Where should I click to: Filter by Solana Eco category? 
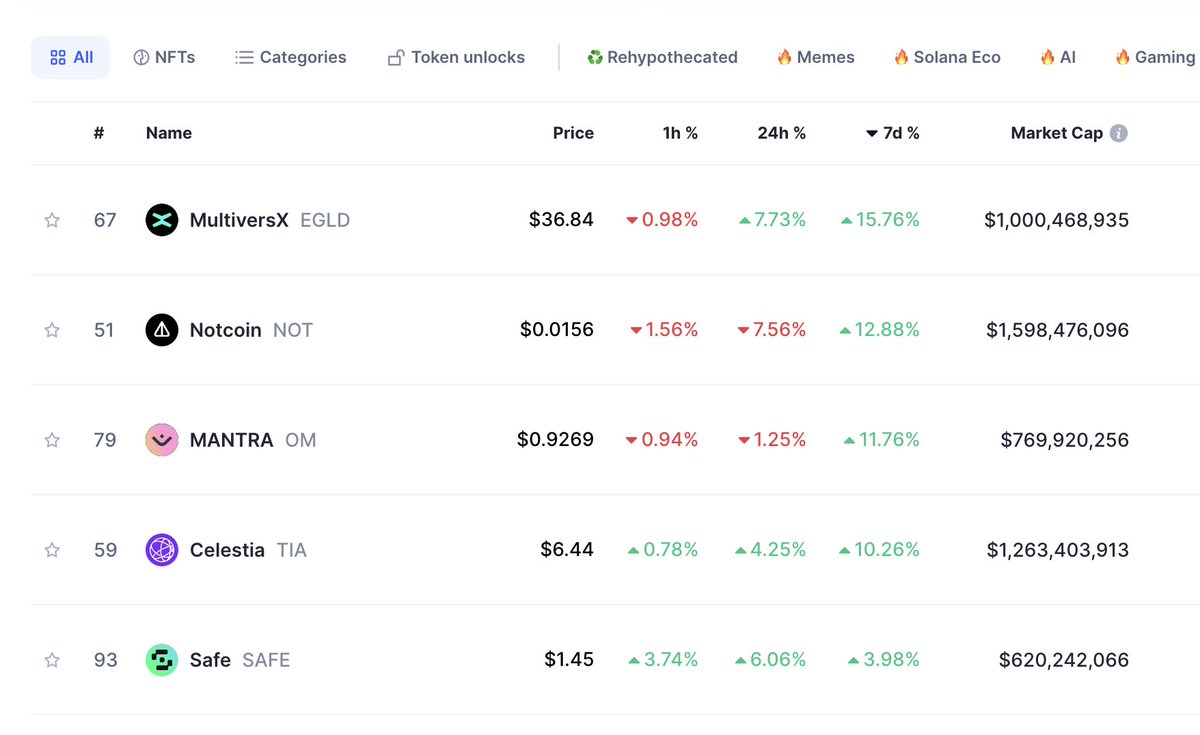click(947, 57)
